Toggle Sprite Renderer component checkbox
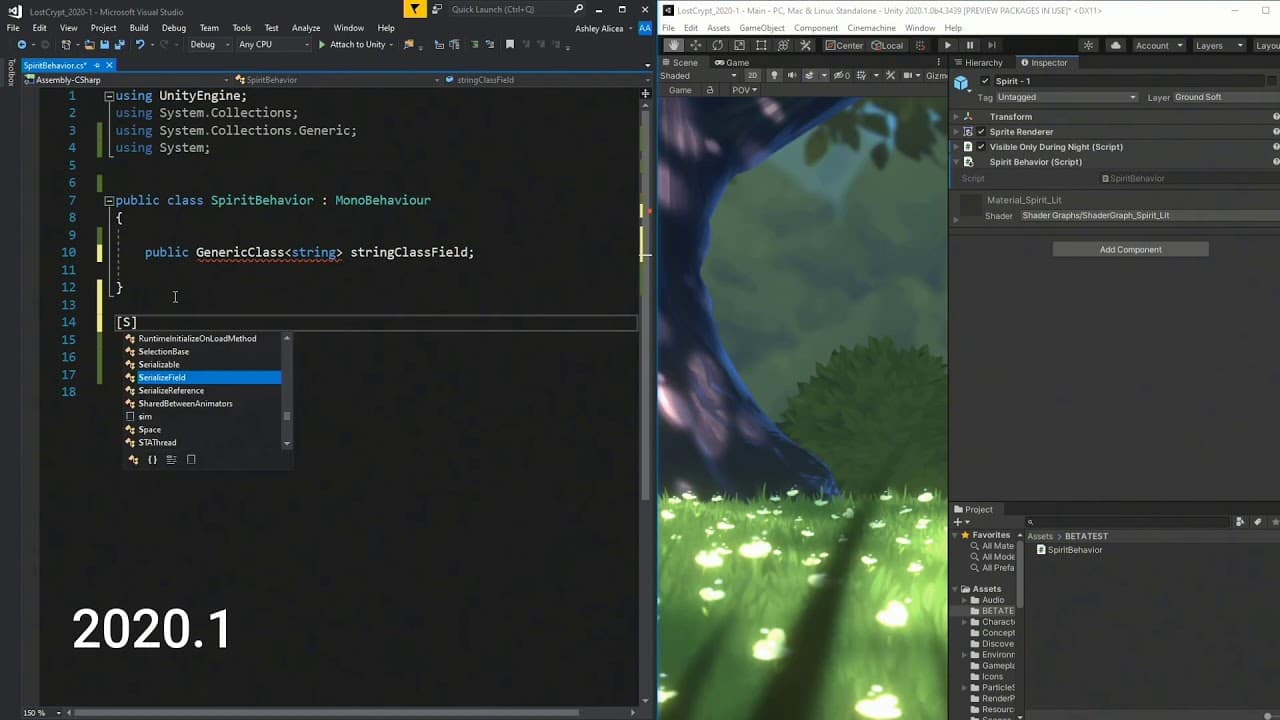The height and width of the screenshot is (720, 1280). click(x=981, y=132)
